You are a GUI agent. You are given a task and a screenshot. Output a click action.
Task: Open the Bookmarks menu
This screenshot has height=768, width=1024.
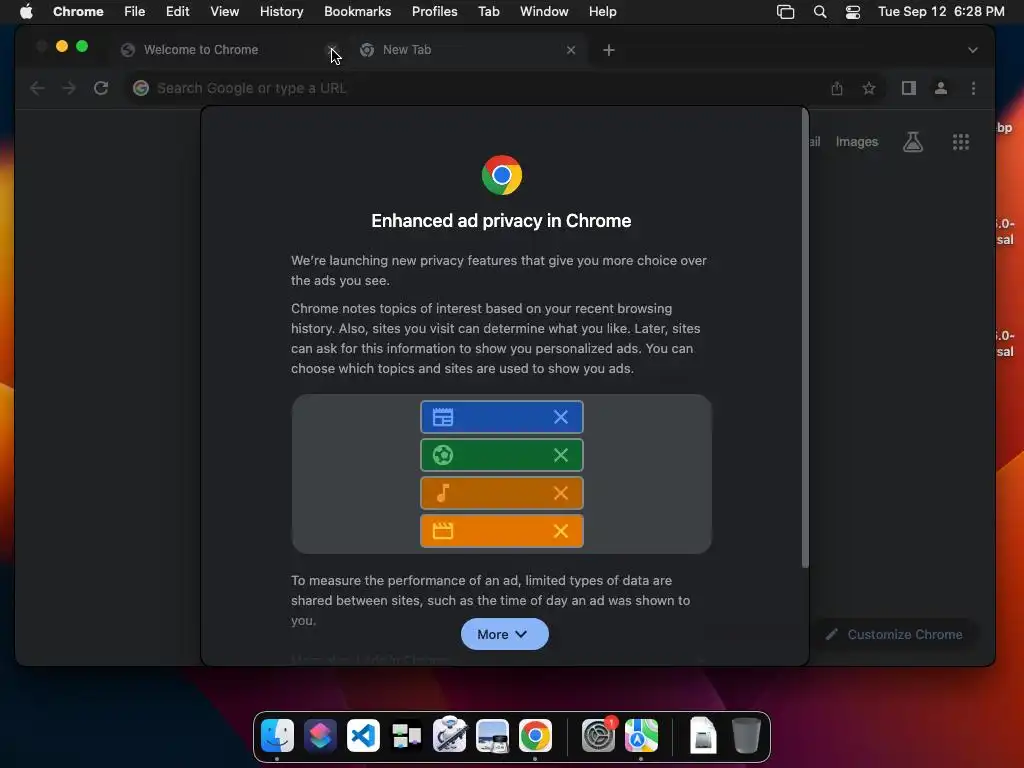[x=357, y=12]
